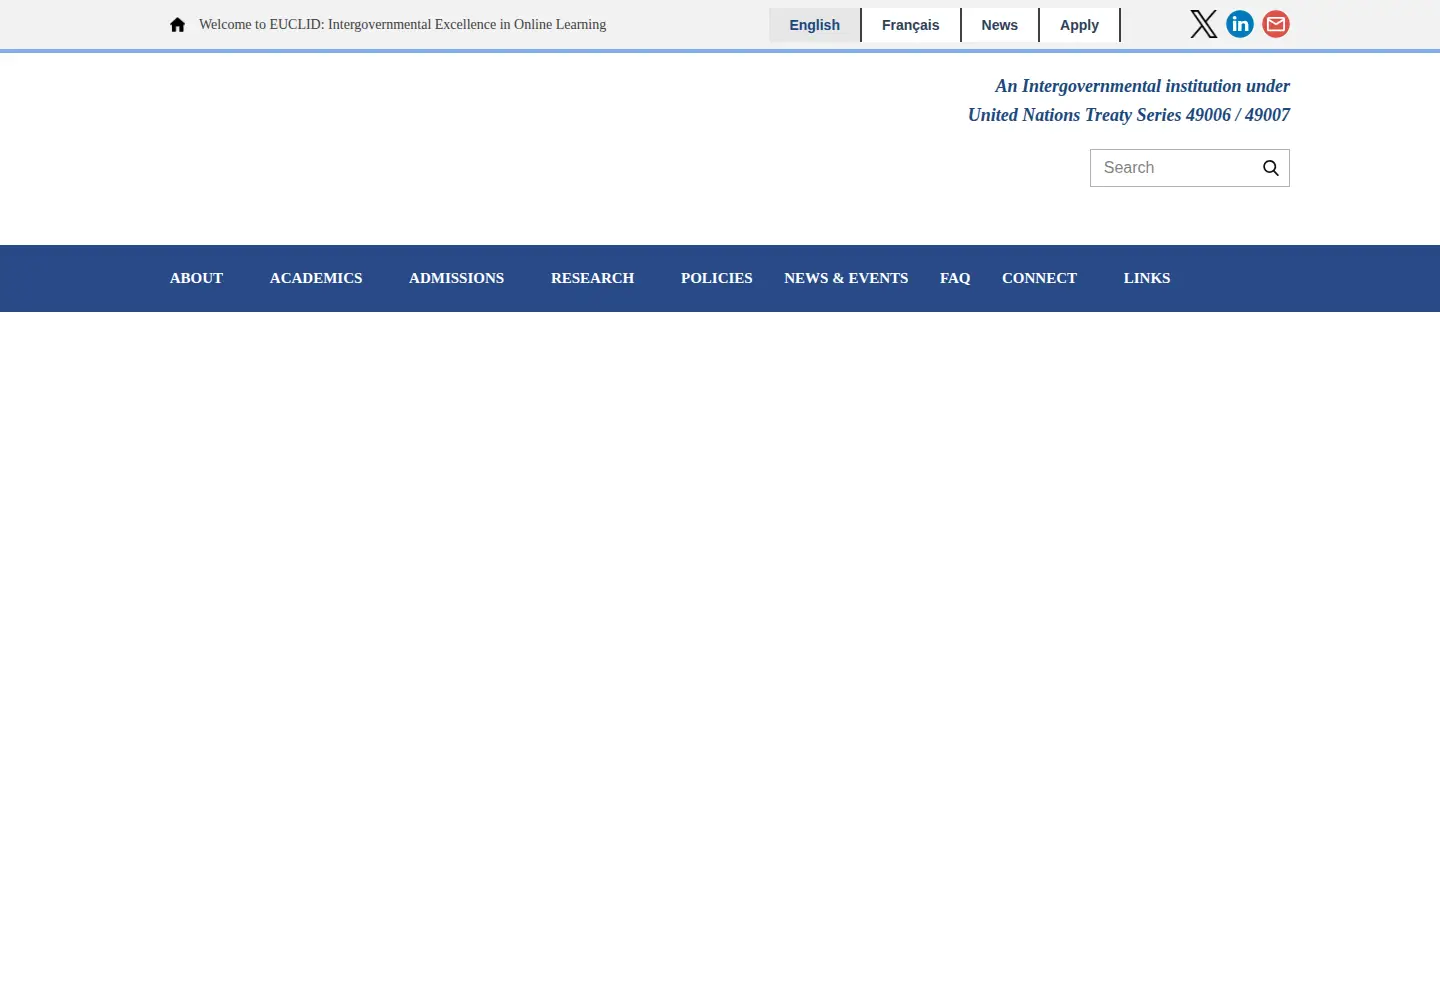Open the POLICIES menu
Viewport: 1440px width, 1000px height.
(x=717, y=278)
